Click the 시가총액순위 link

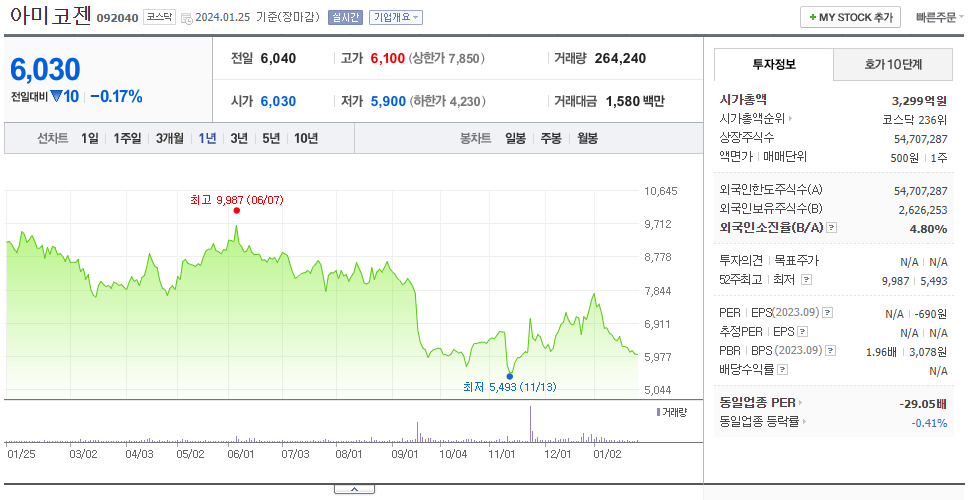tap(753, 119)
